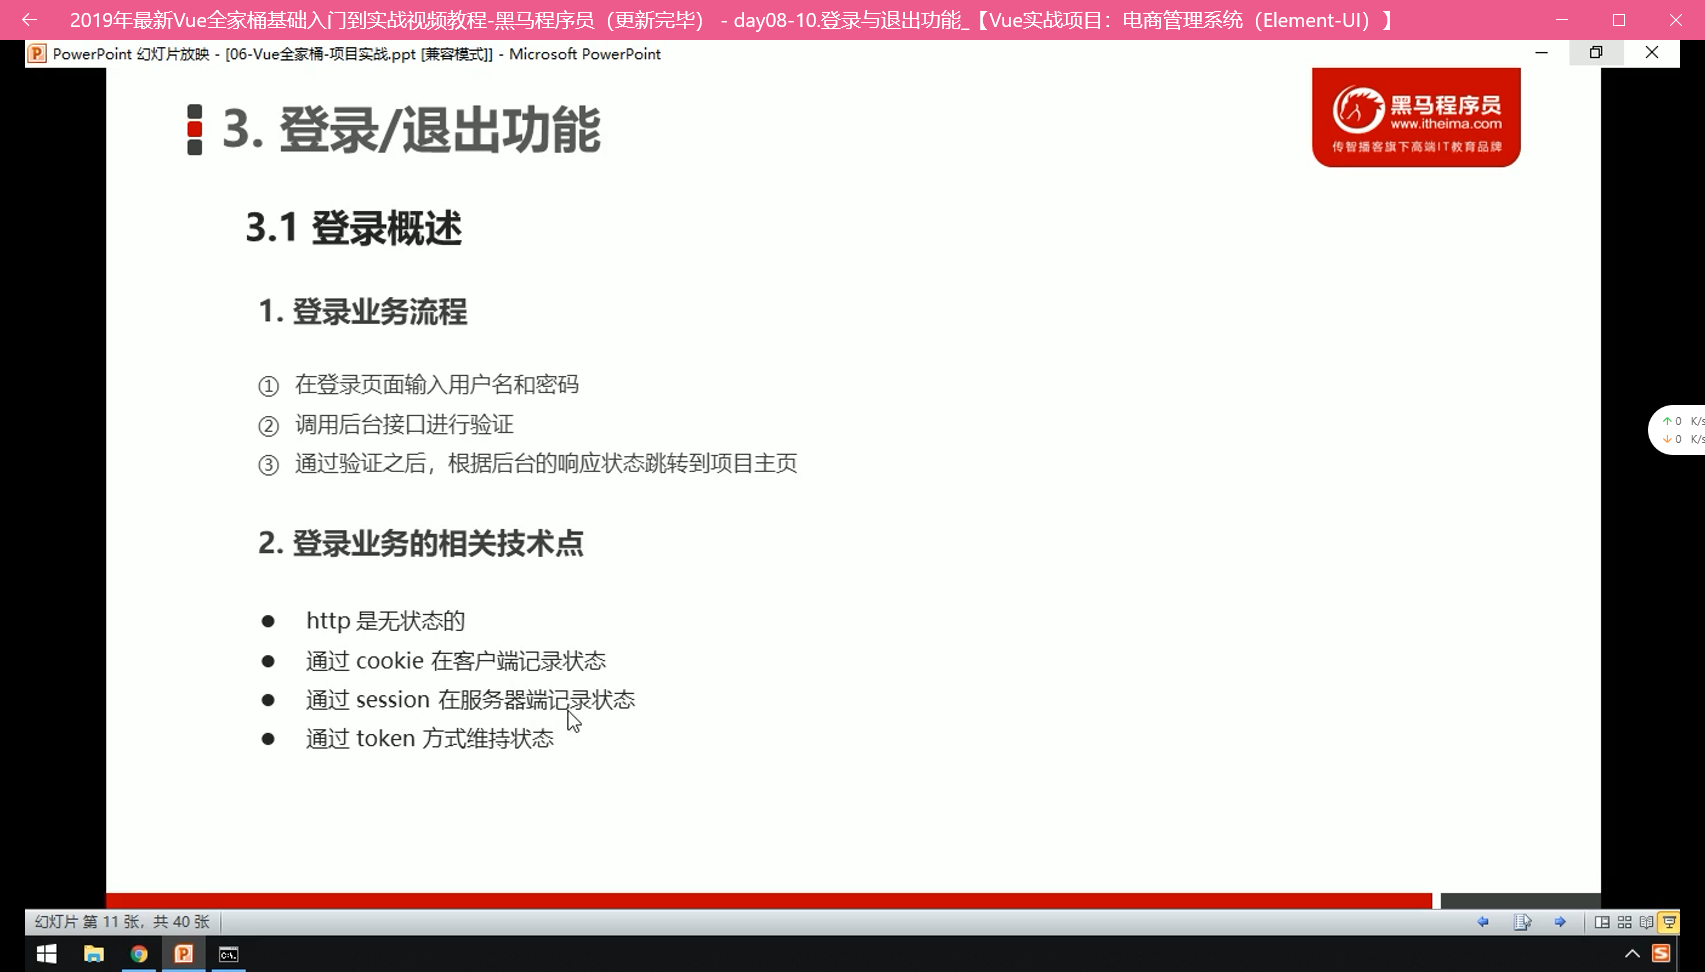Expand the hidden system tray icons chevron
1705x972 pixels.
pyautogui.click(x=1632, y=954)
